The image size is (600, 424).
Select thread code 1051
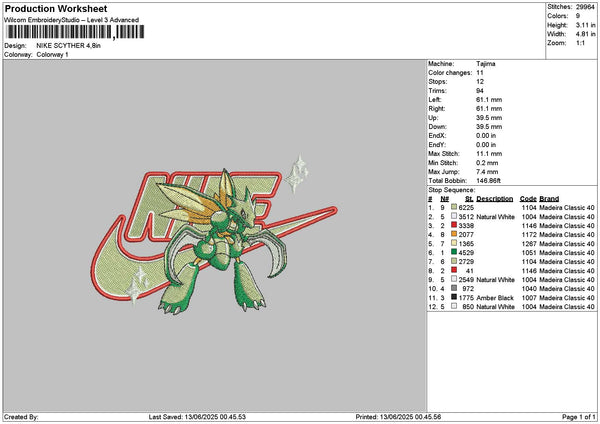click(529, 253)
